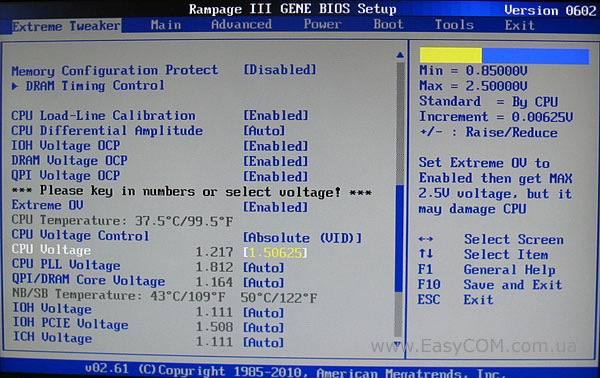Click the Version 0602 text
This screenshot has height=378, width=600.
tap(550, 10)
